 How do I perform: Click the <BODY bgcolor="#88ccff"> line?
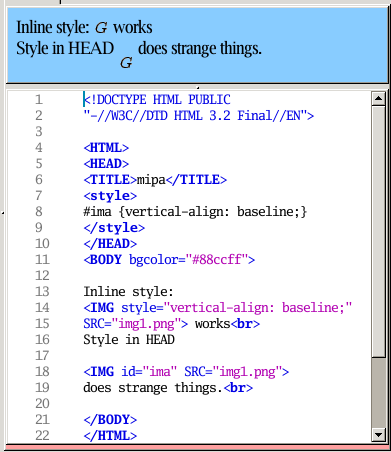tap(169, 260)
